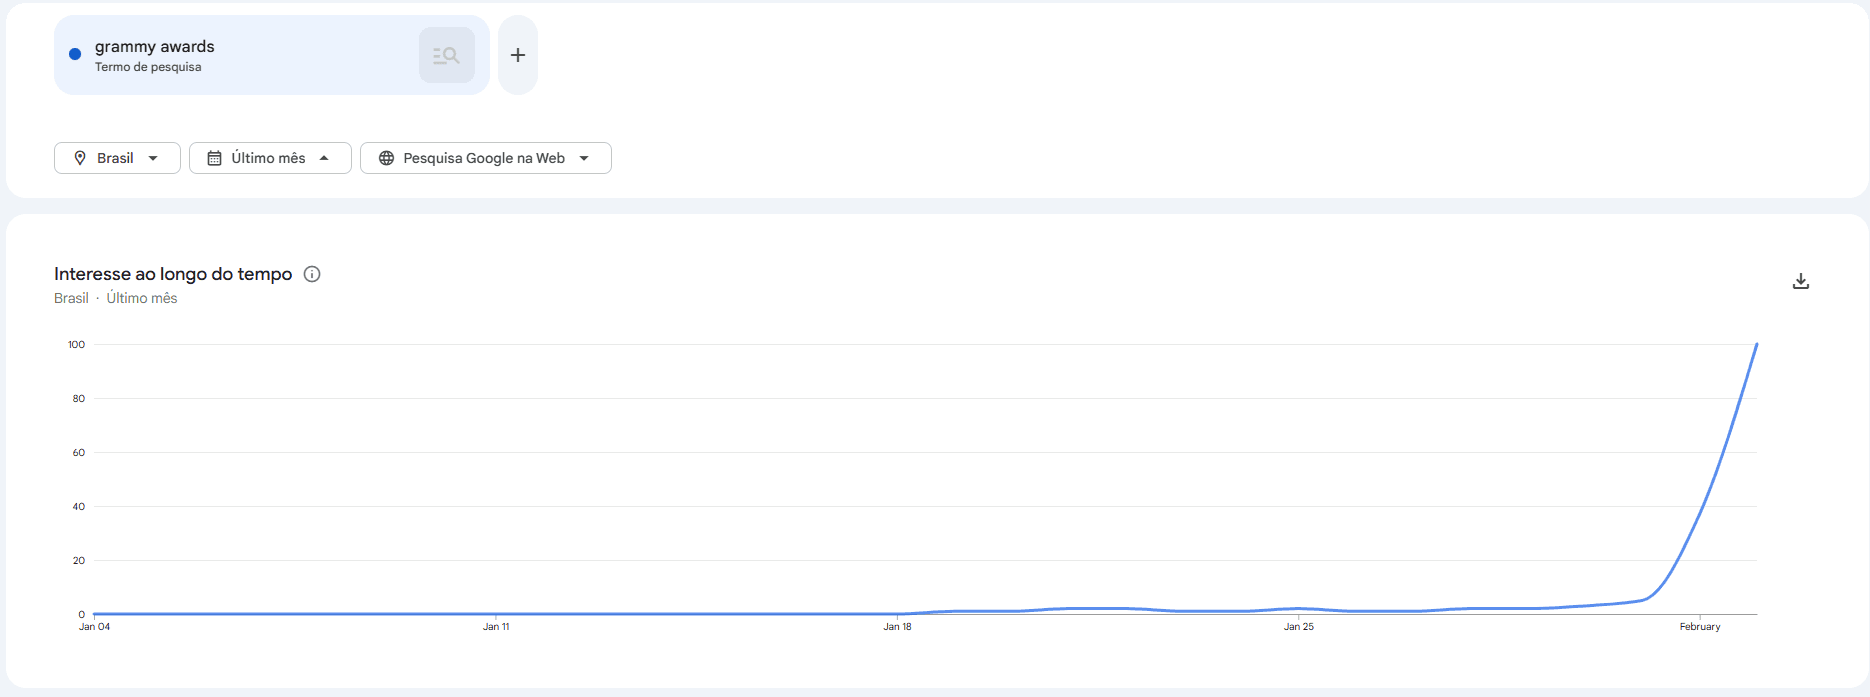The image size is (1870, 697).
Task: Click the Pesquisa Google na Web filter label
Action: tap(484, 158)
